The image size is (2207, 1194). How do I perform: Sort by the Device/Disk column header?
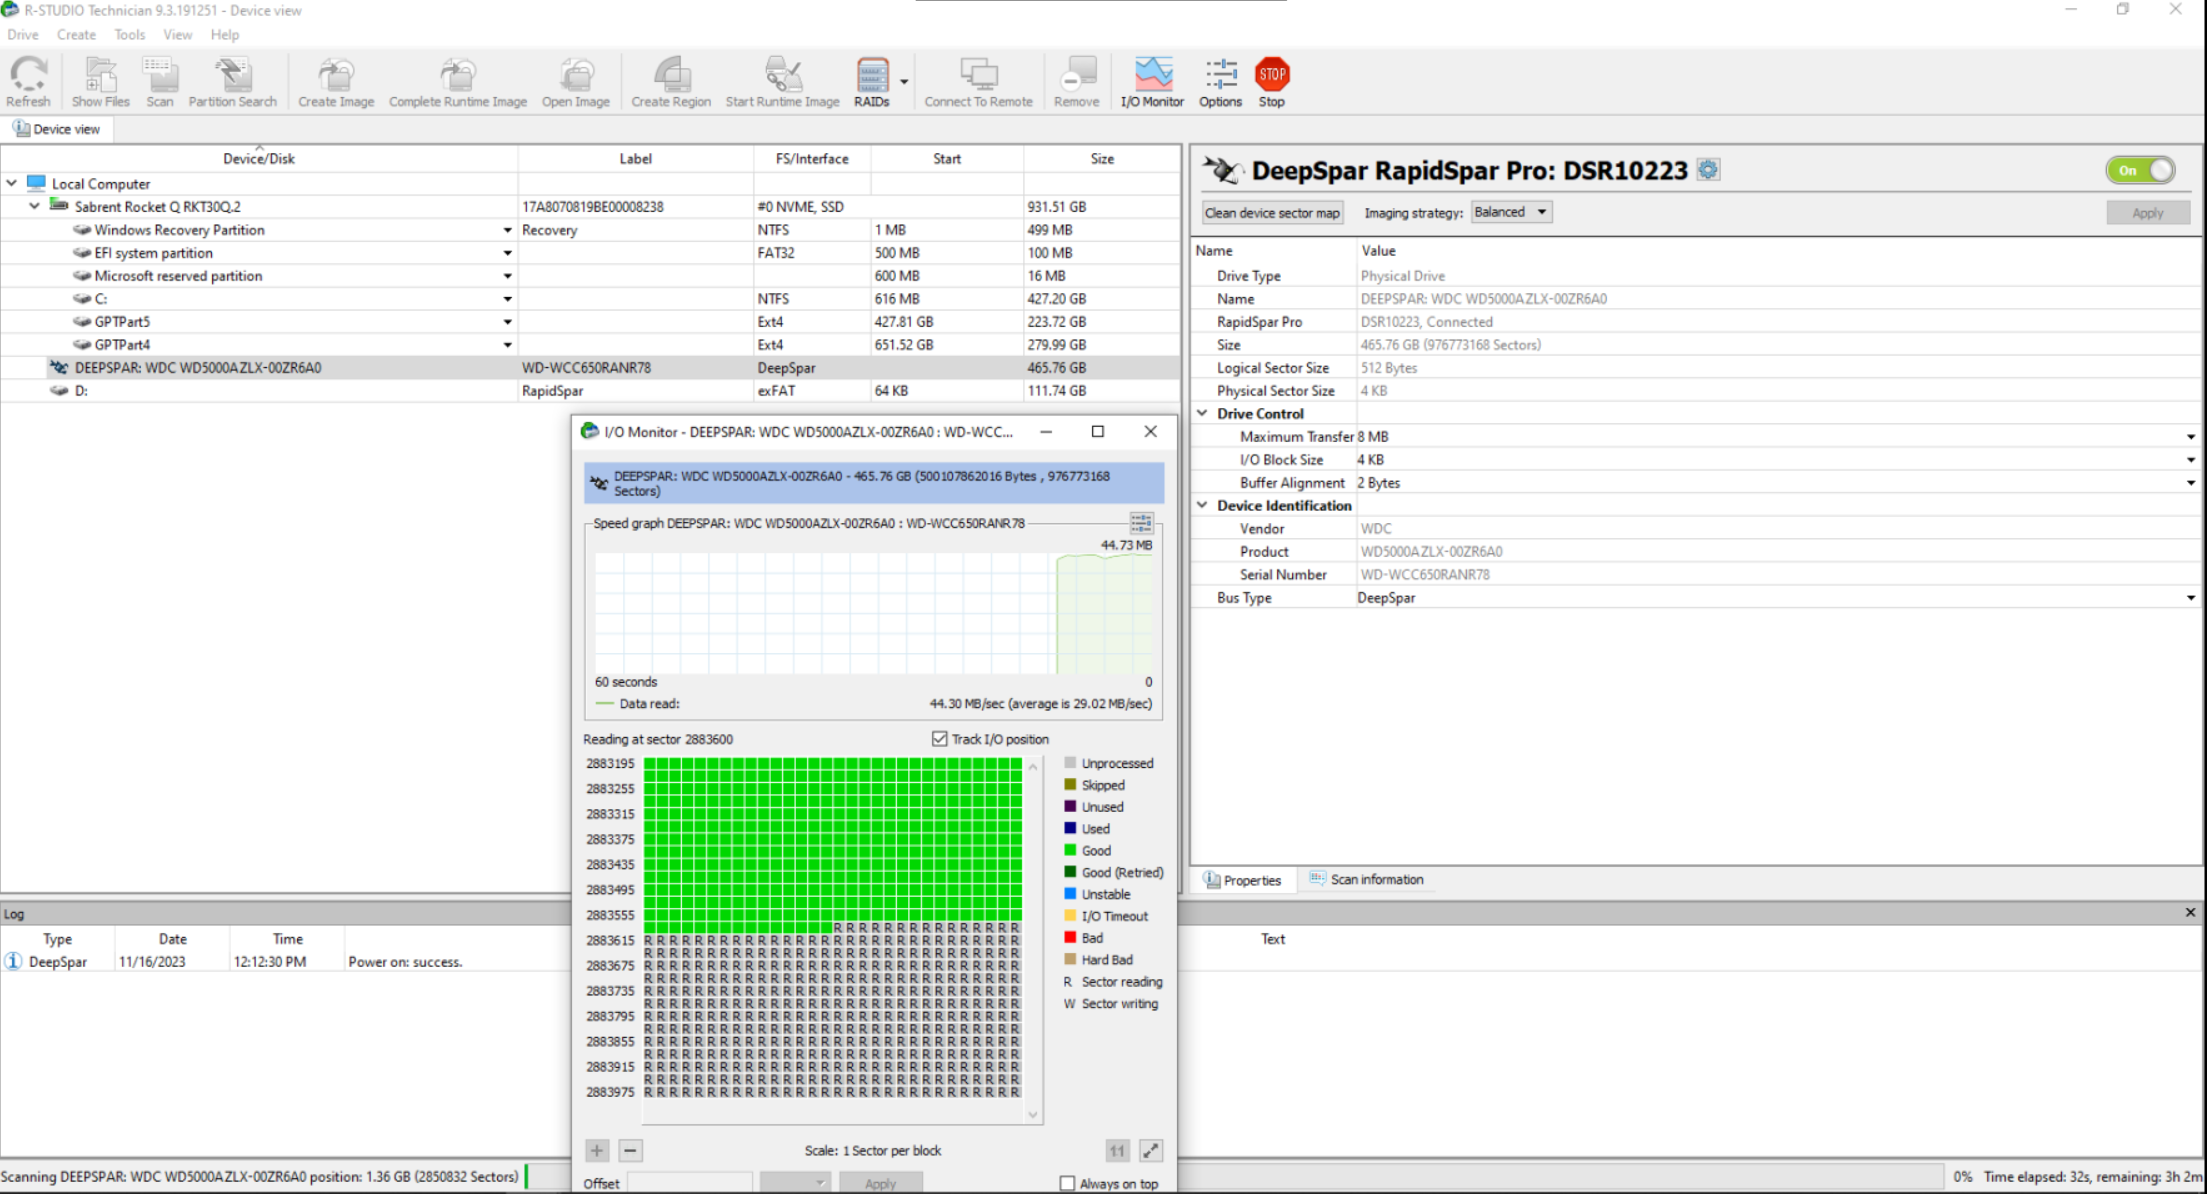[259, 158]
